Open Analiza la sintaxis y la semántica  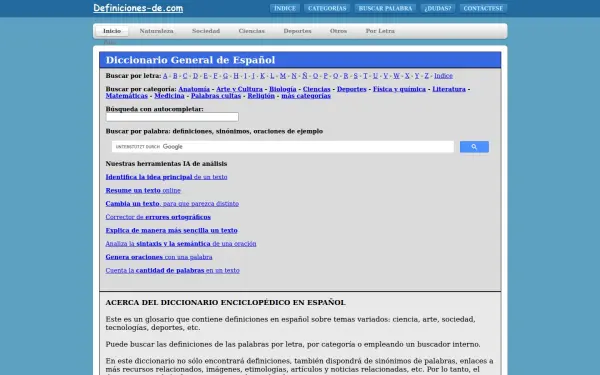[x=181, y=244]
